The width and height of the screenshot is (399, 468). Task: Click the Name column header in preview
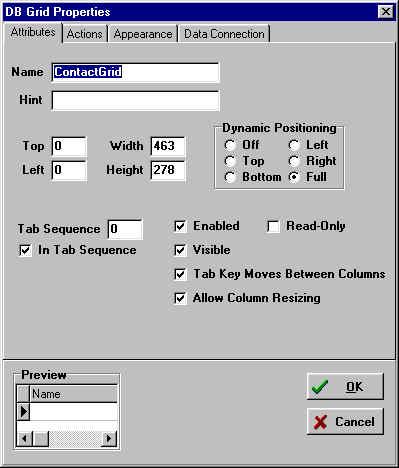(x=73, y=394)
